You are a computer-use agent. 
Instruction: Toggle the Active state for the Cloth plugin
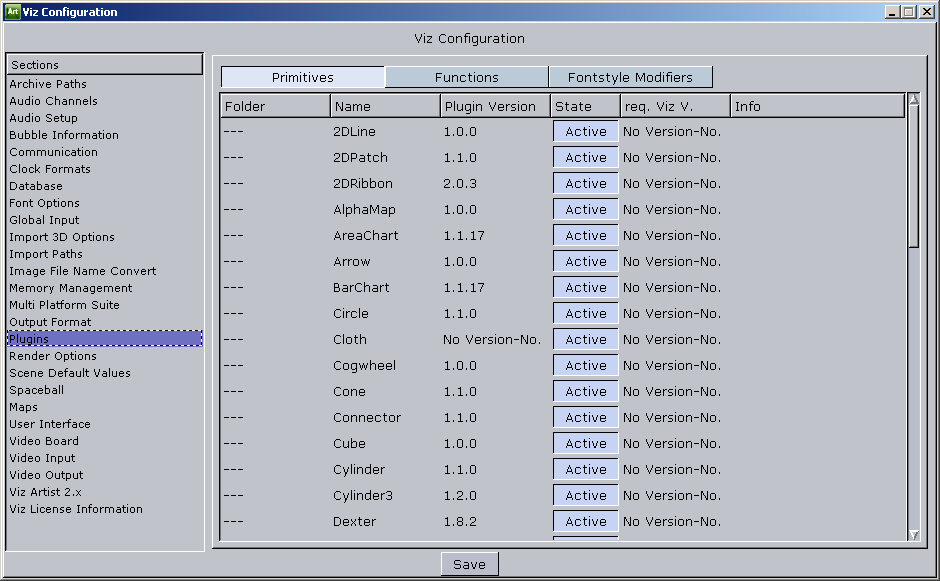(584, 339)
